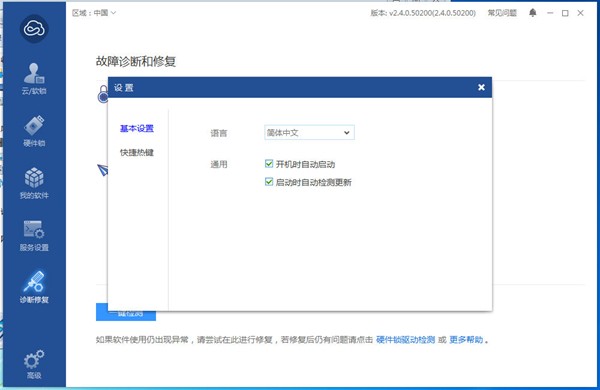Maximize the main window
Screen dimensions: 600x390
pos(565,13)
